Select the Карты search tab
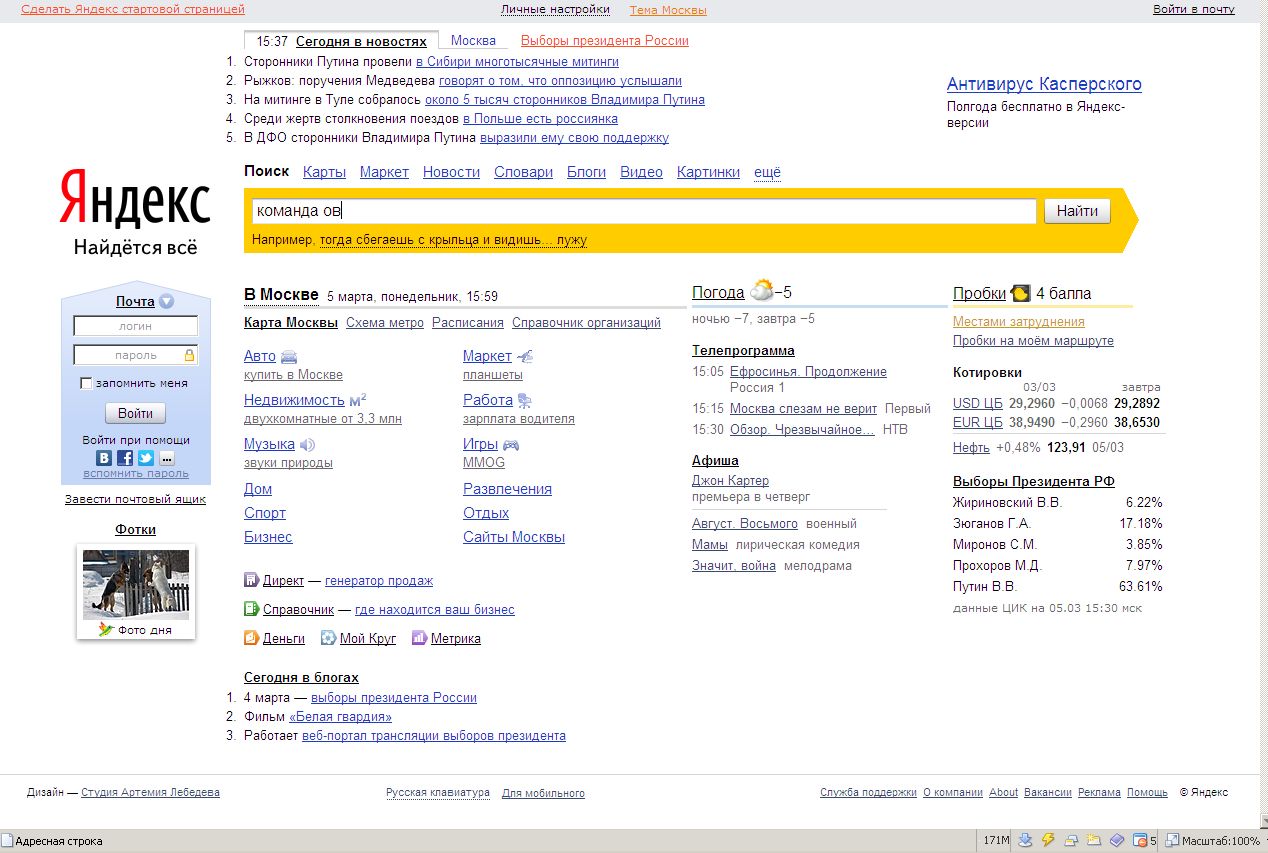 (324, 172)
